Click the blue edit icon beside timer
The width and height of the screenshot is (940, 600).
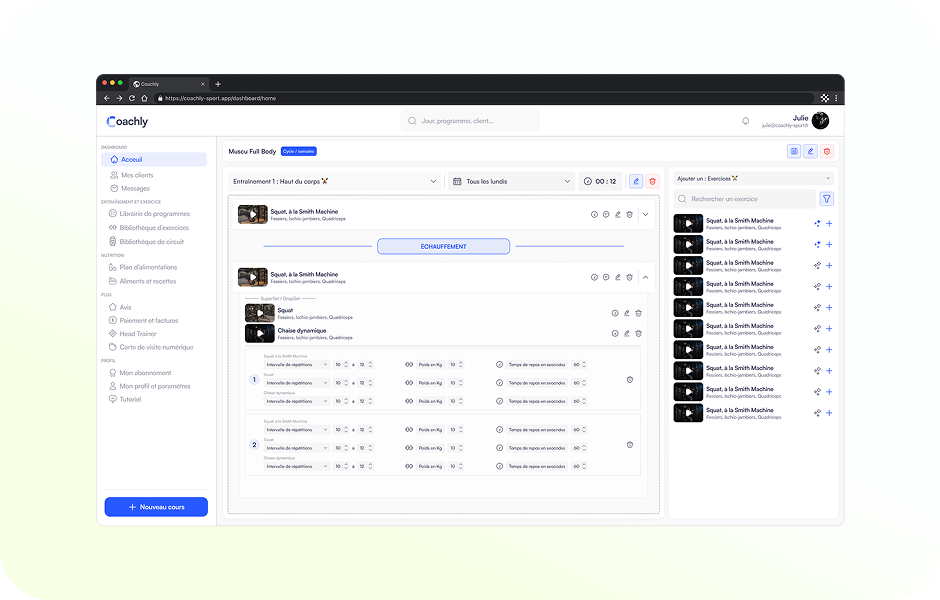click(x=636, y=181)
